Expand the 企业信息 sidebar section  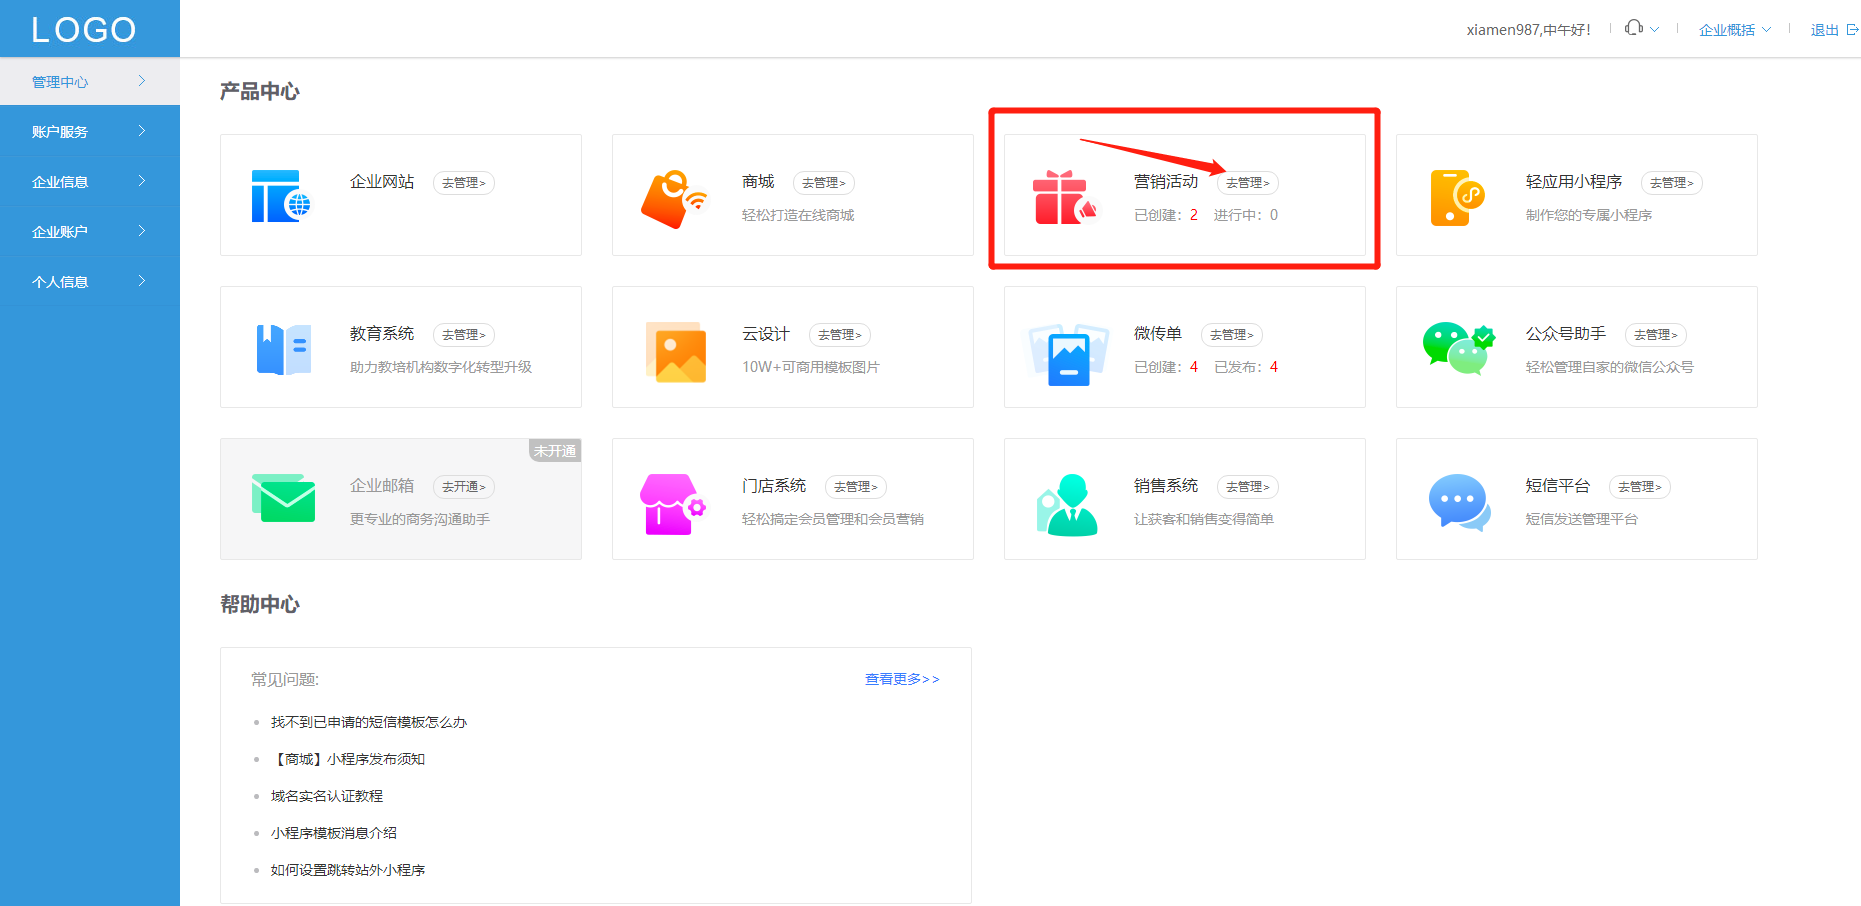[x=60, y=181]
